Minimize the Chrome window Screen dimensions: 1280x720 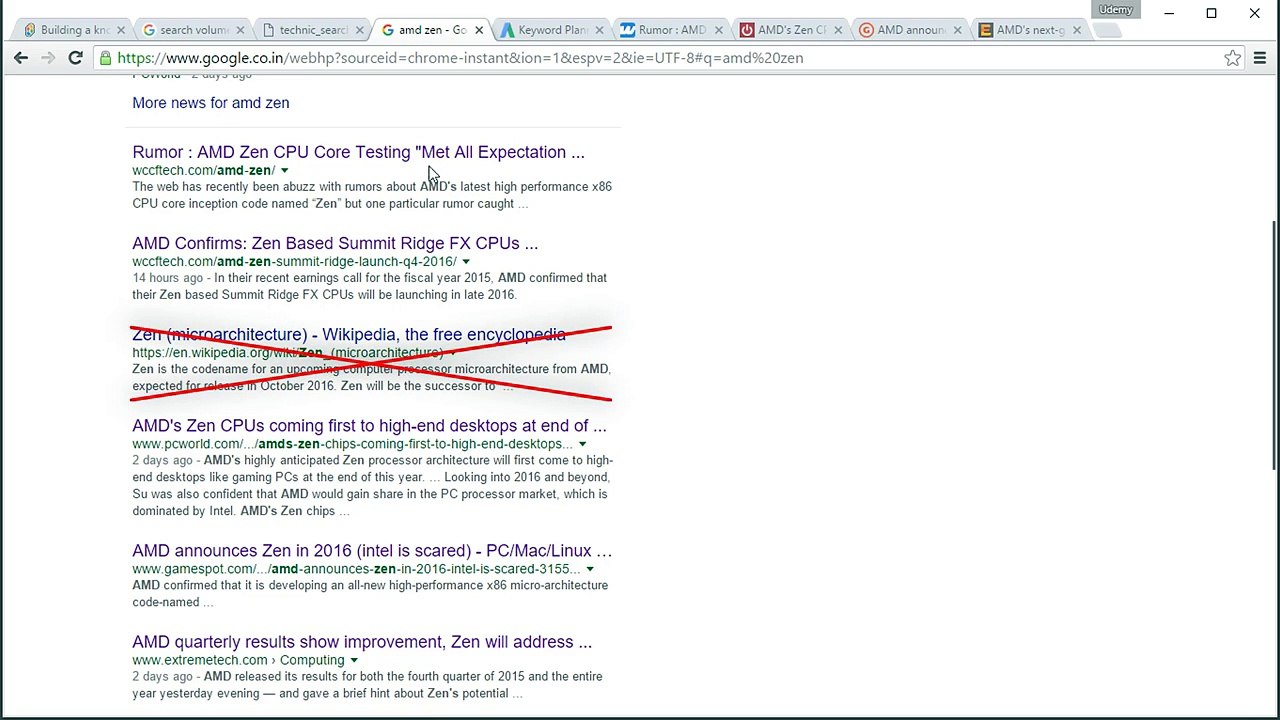(1169, 13)
